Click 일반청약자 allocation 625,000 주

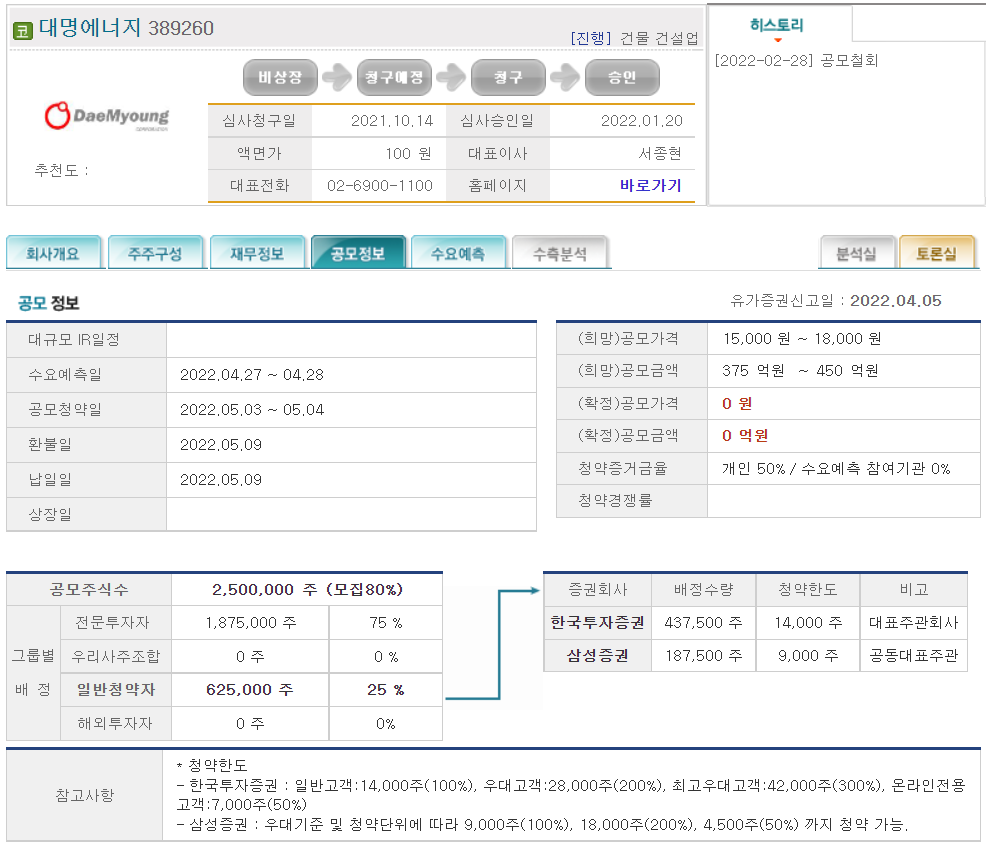pos(250,690)
